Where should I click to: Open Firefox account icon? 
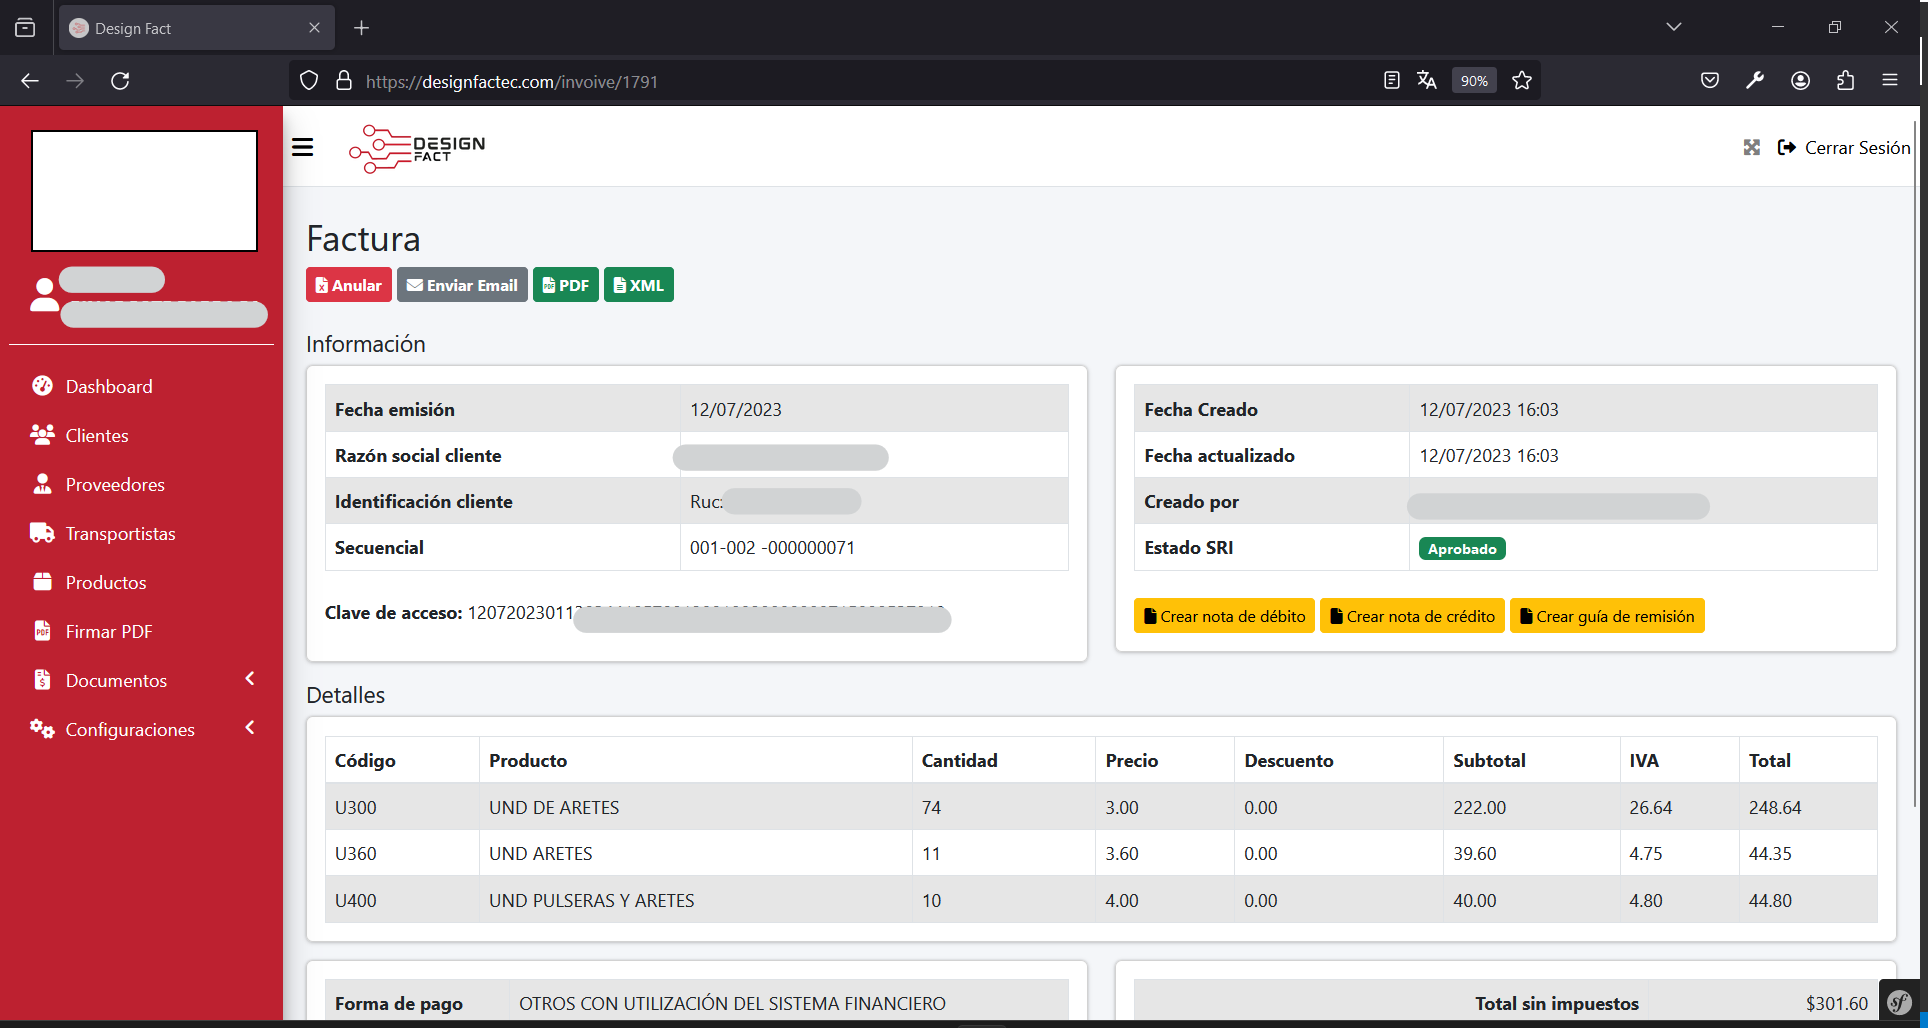coord(1800,81)
